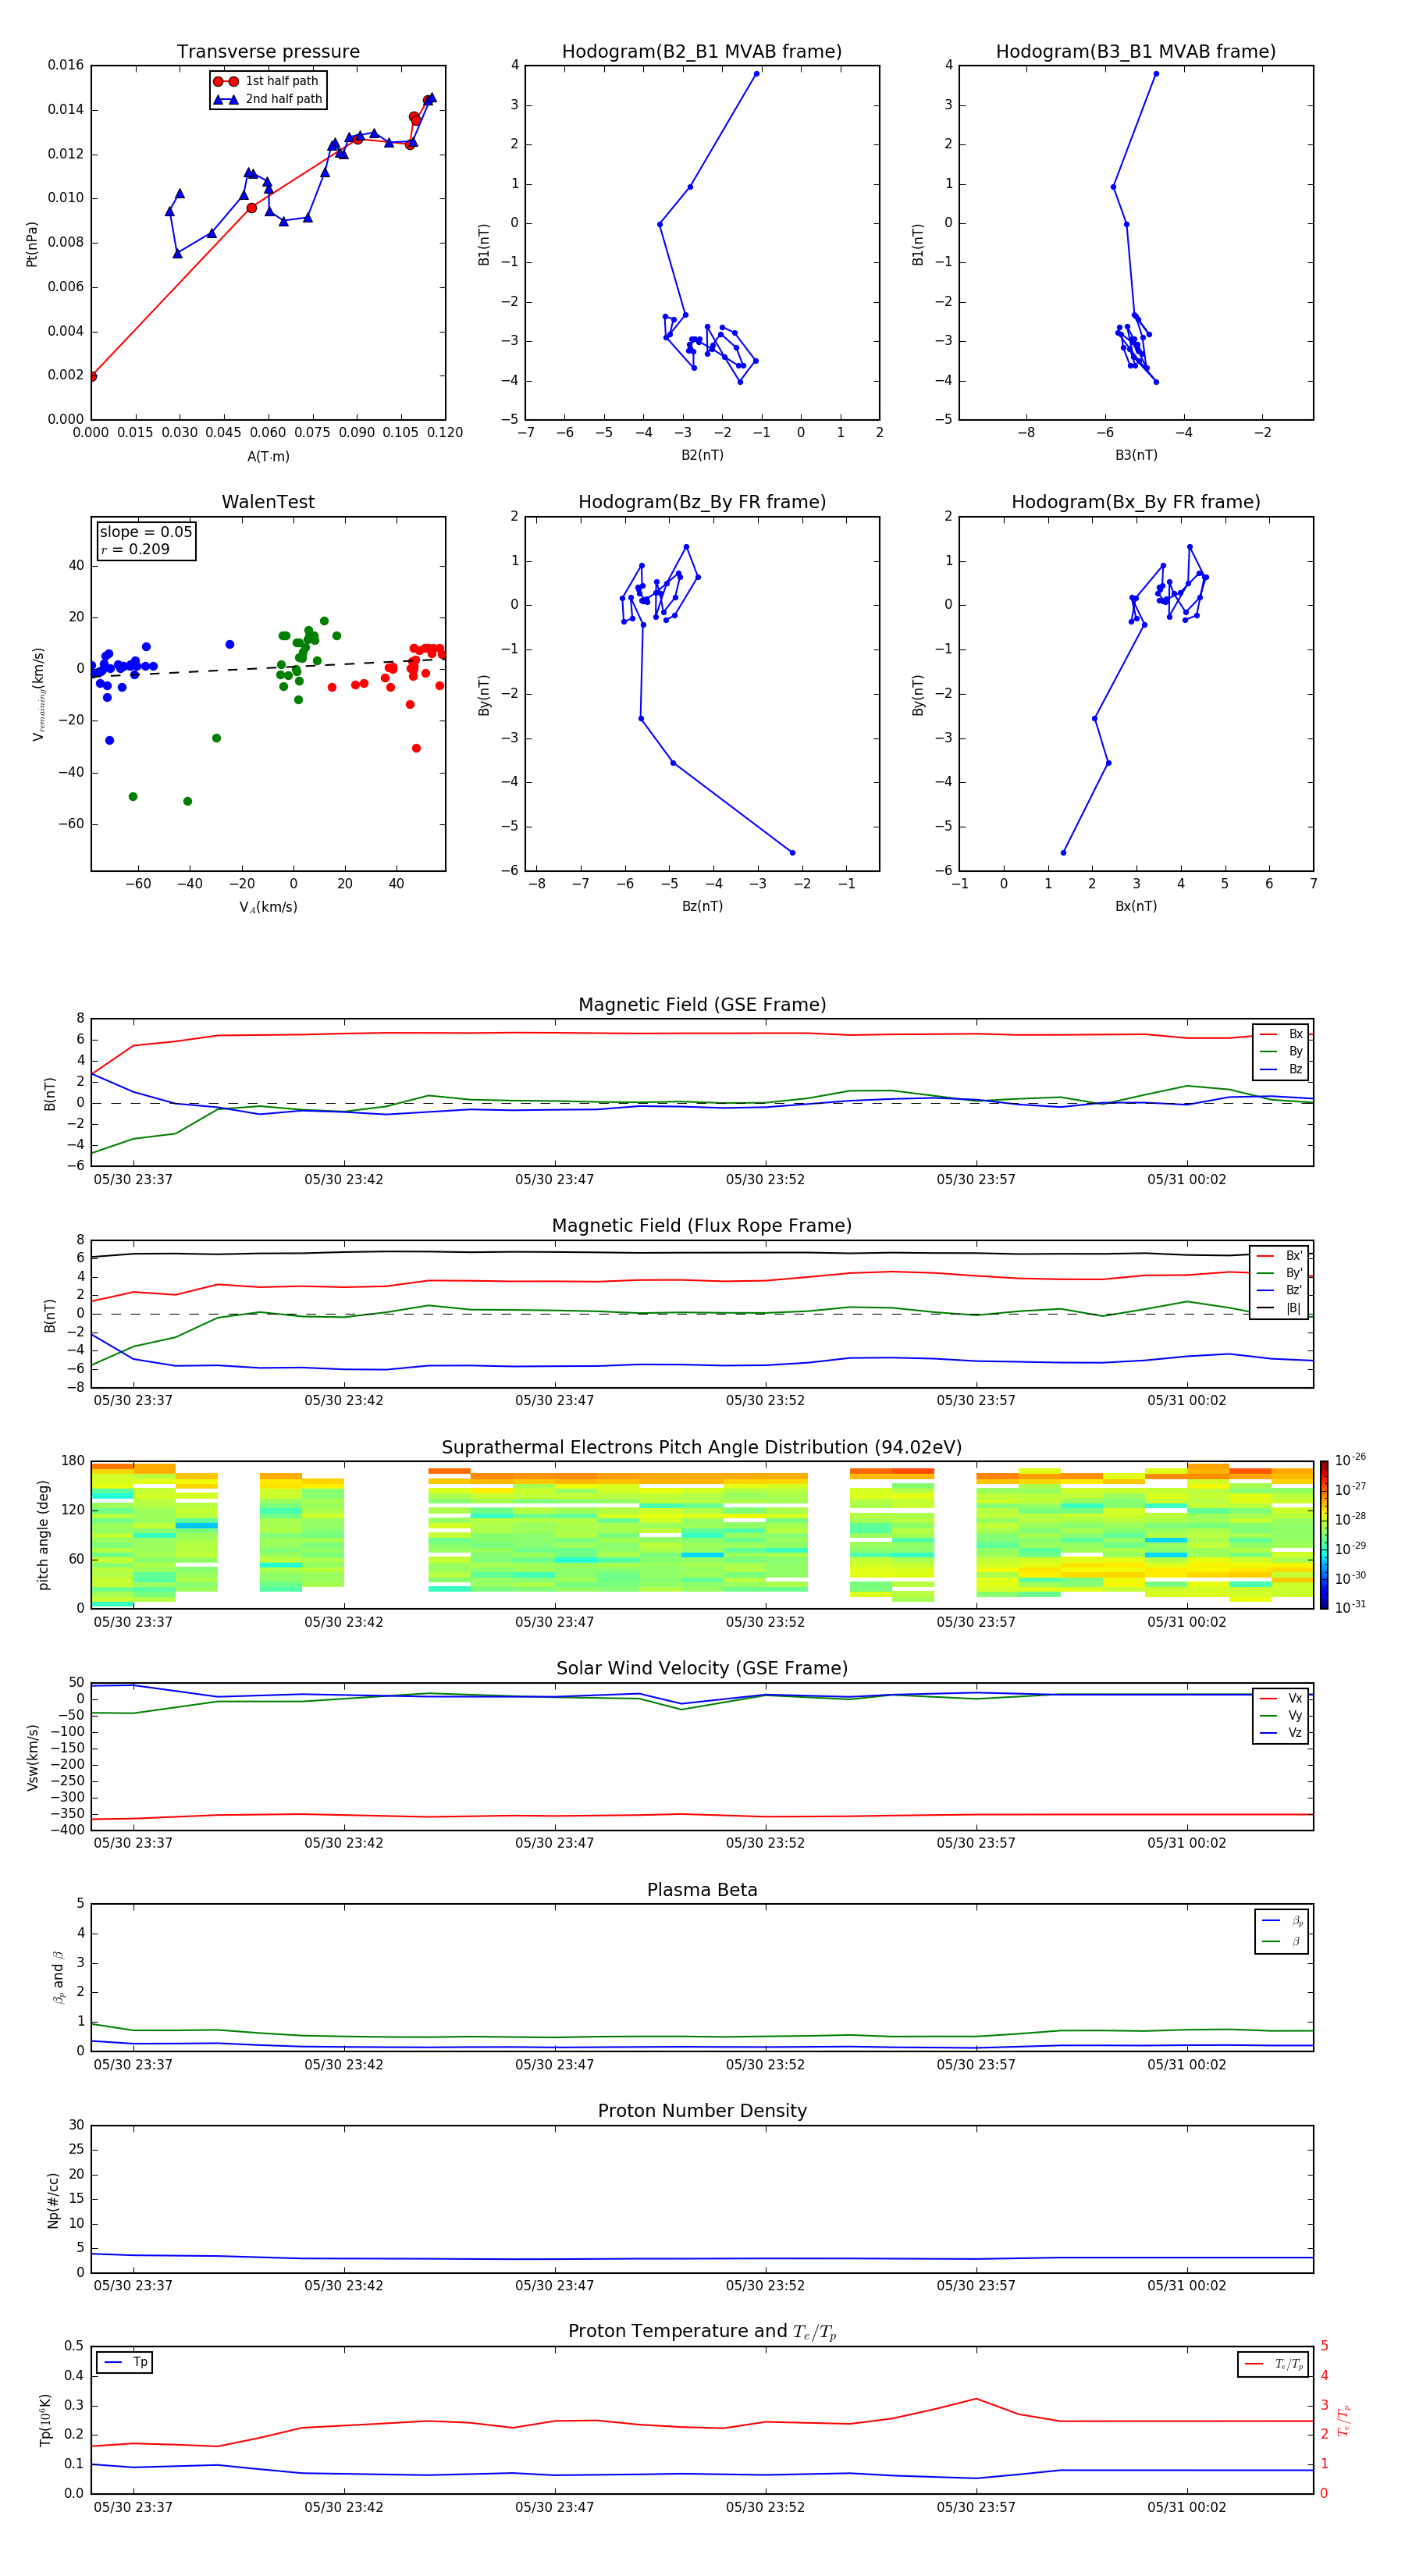Click the 'βp and β' y-axis label

click(58, 1977)
